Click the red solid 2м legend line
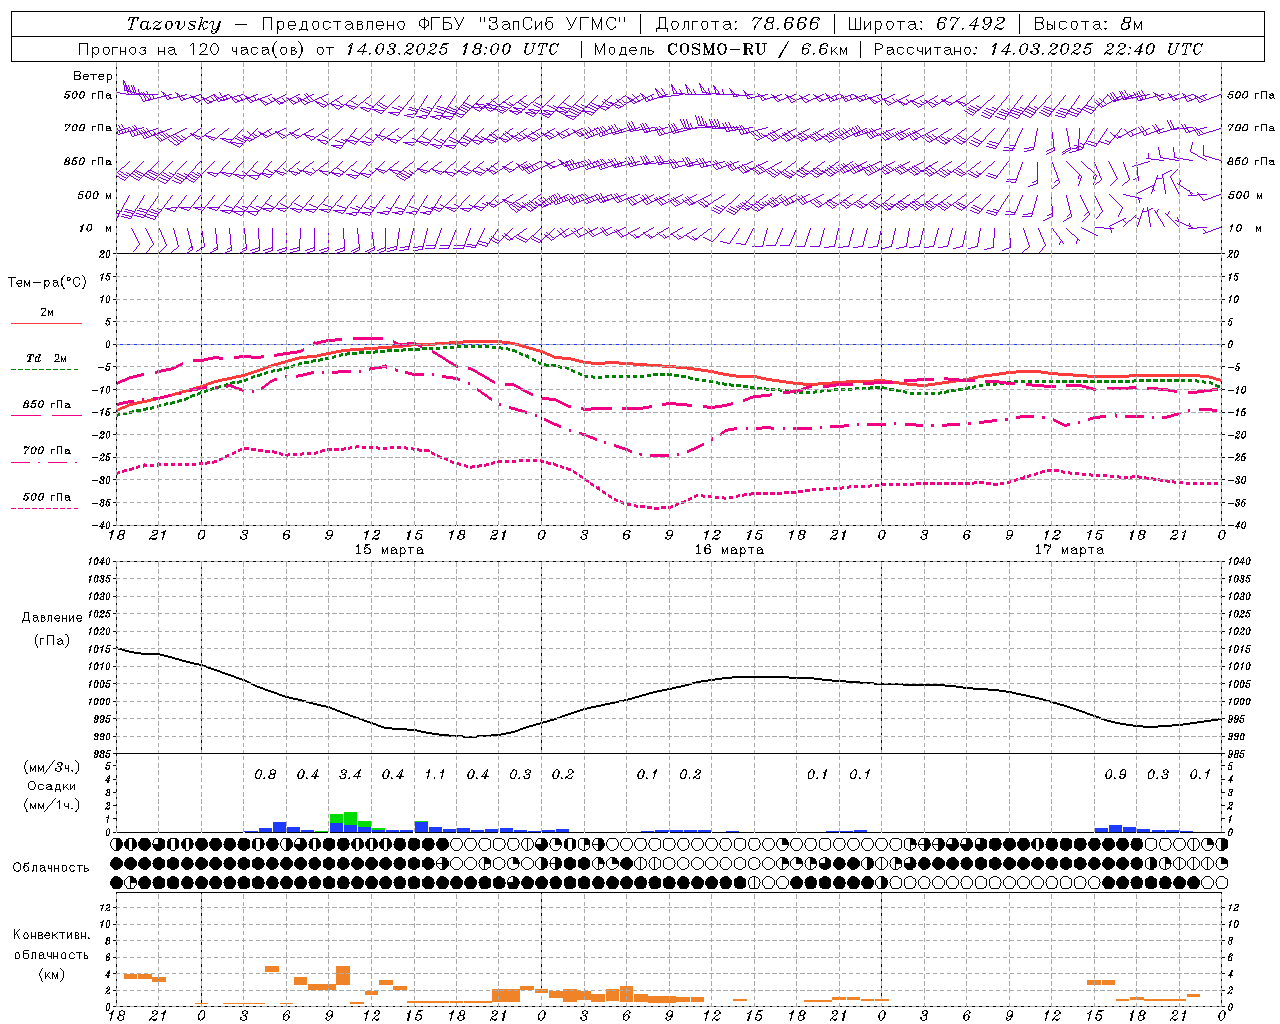Screen dimensions: 1280x1024 [46, 323]
